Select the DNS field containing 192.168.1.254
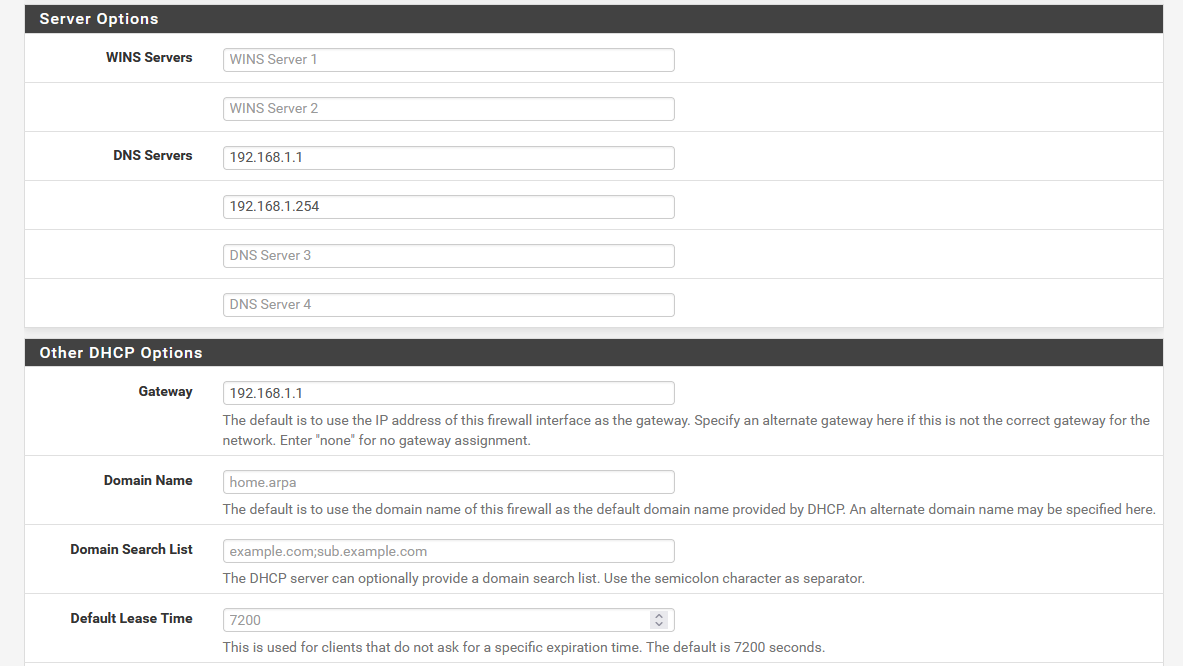The image size is (1183, 666). click(448, 207)
